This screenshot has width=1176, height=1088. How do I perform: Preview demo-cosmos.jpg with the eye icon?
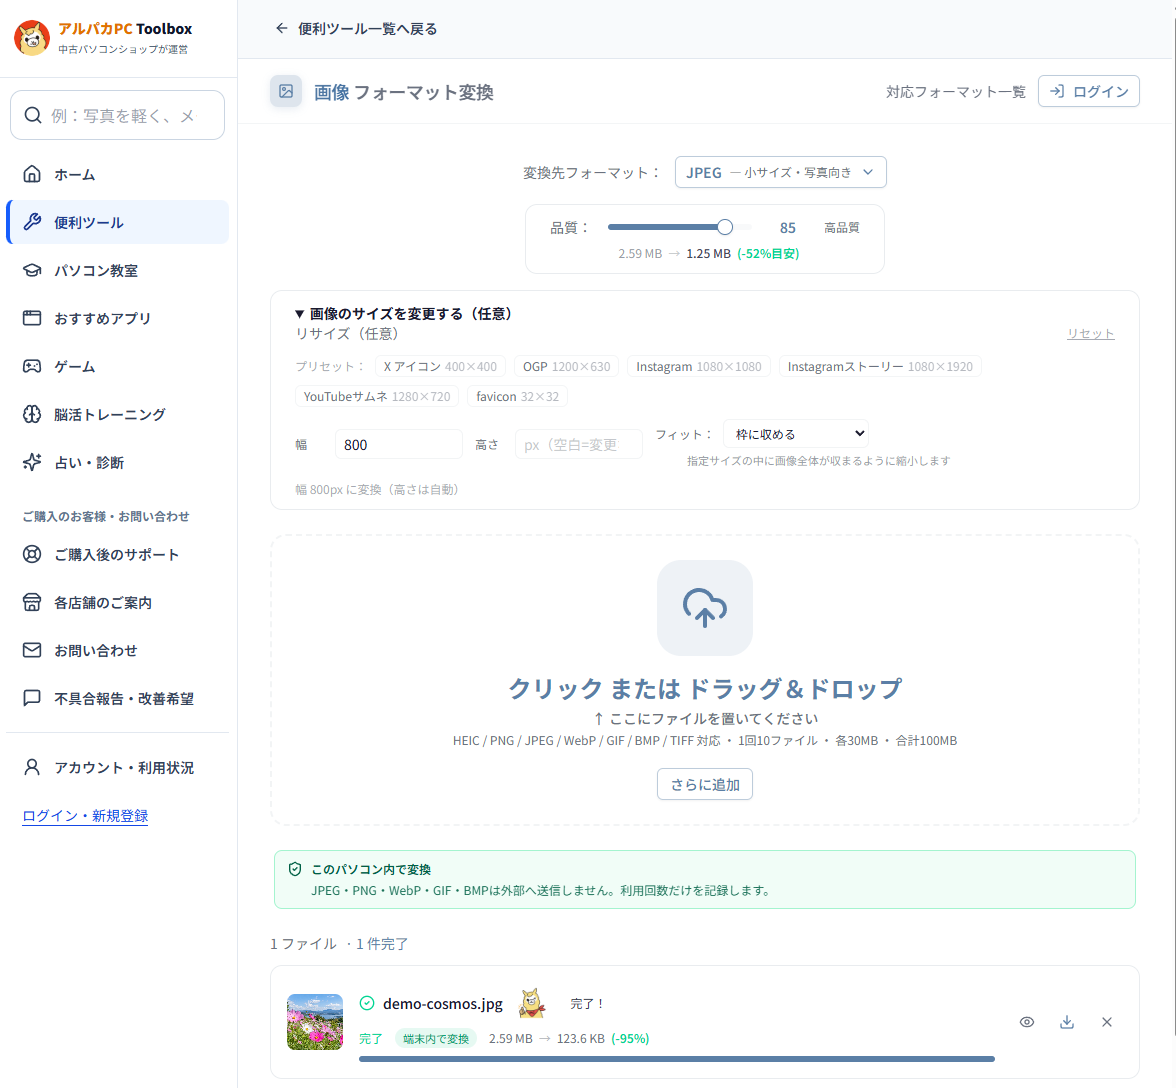tap(1027, 1022)
